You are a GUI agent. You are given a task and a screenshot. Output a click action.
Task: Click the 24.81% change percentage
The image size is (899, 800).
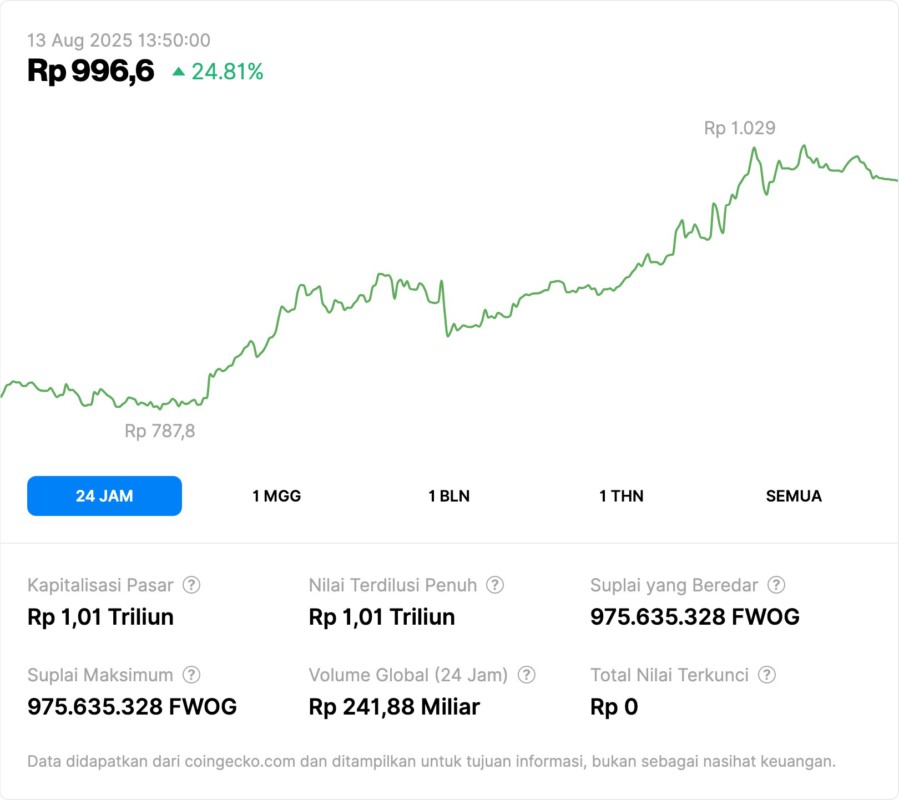point(227,71)
